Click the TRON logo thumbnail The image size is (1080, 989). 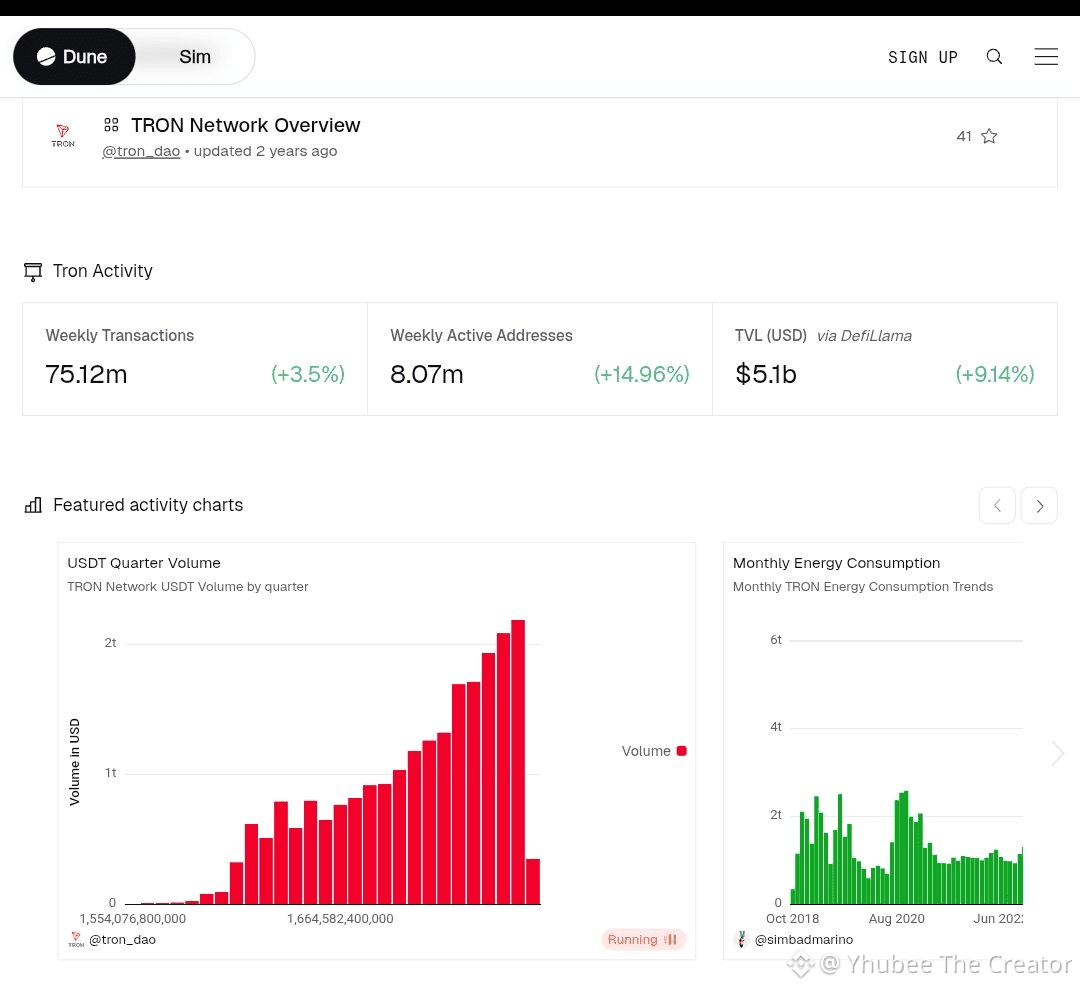coord(63,136)
